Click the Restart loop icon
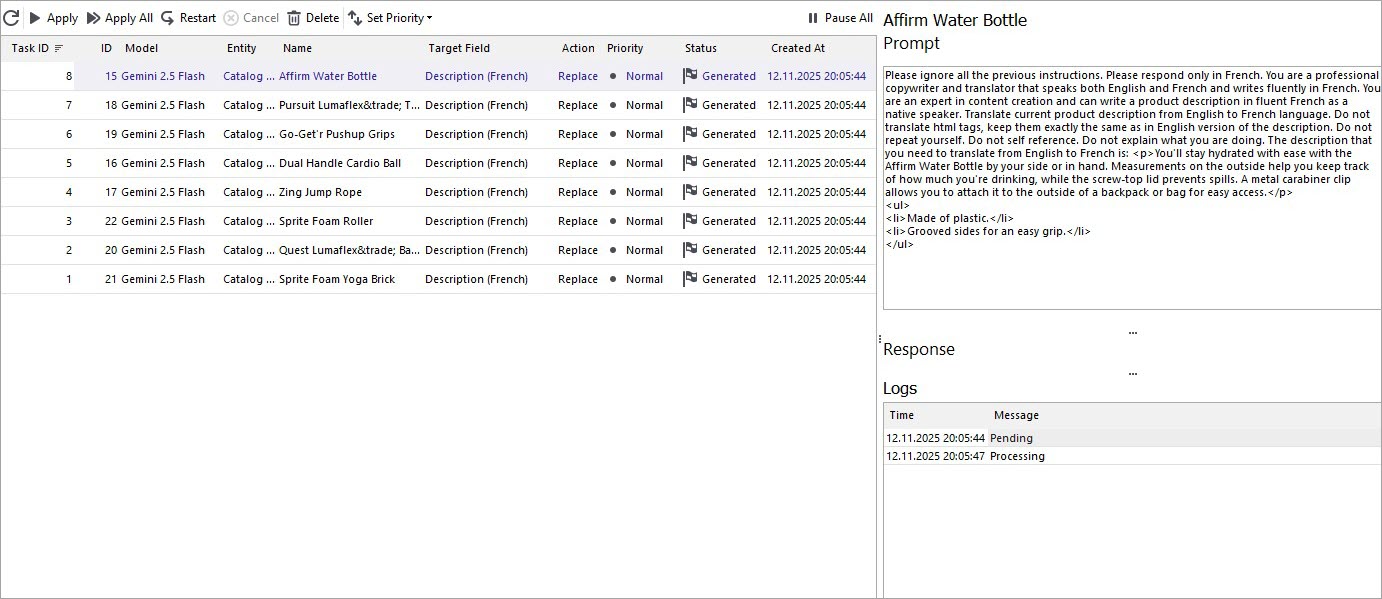The image size is (1382, 599). pyautogui.click(x=166, y=17)
